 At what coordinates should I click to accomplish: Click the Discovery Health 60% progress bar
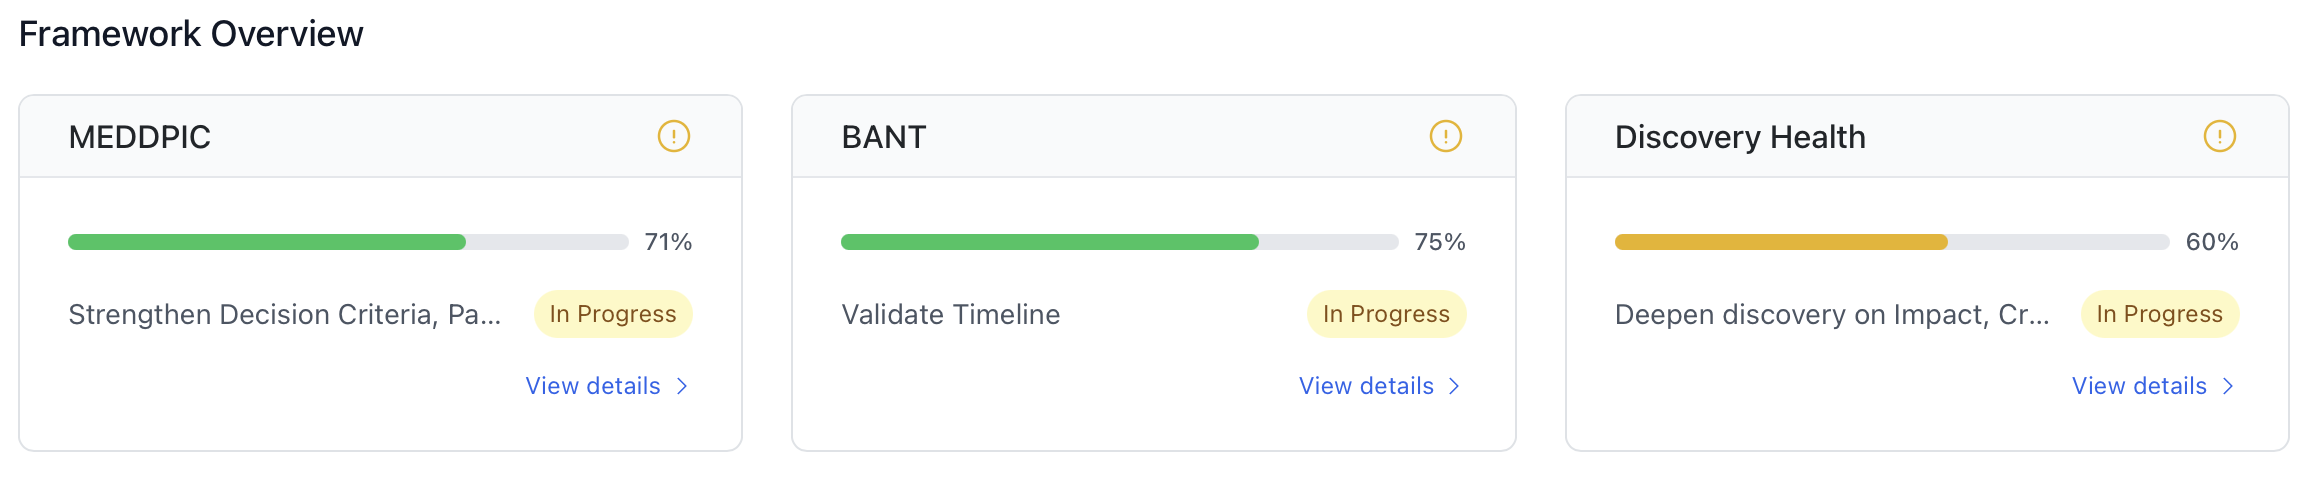tap(1891, 242)
